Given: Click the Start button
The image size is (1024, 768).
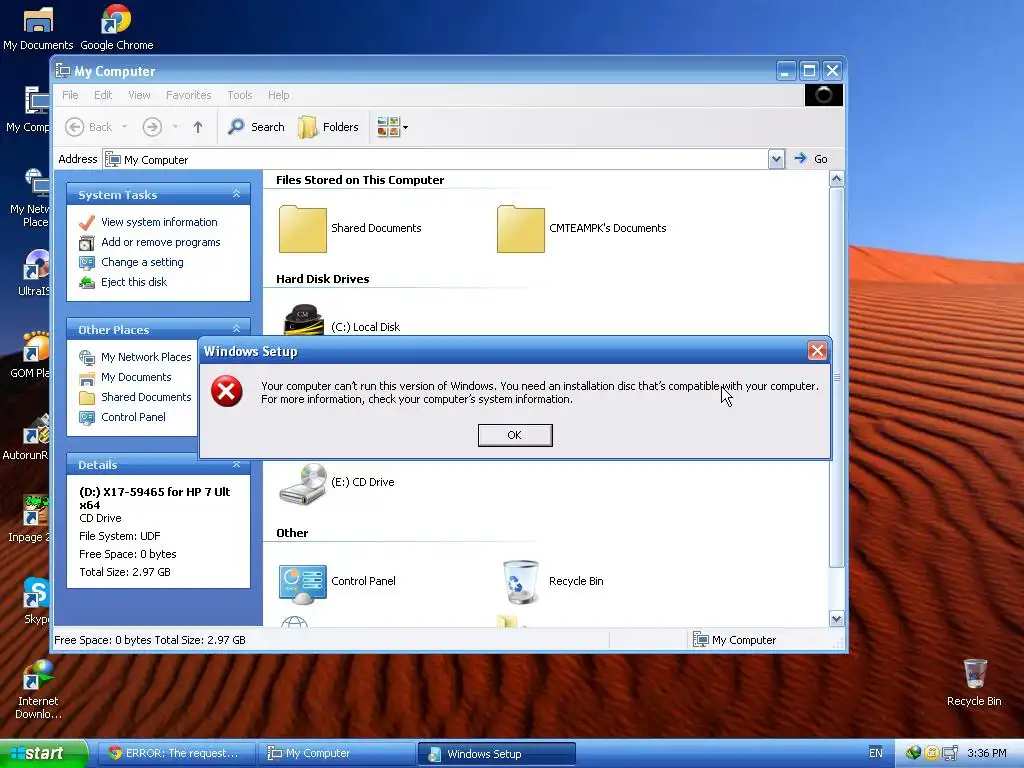Looking at the screenshot, I should click(43, 754).
